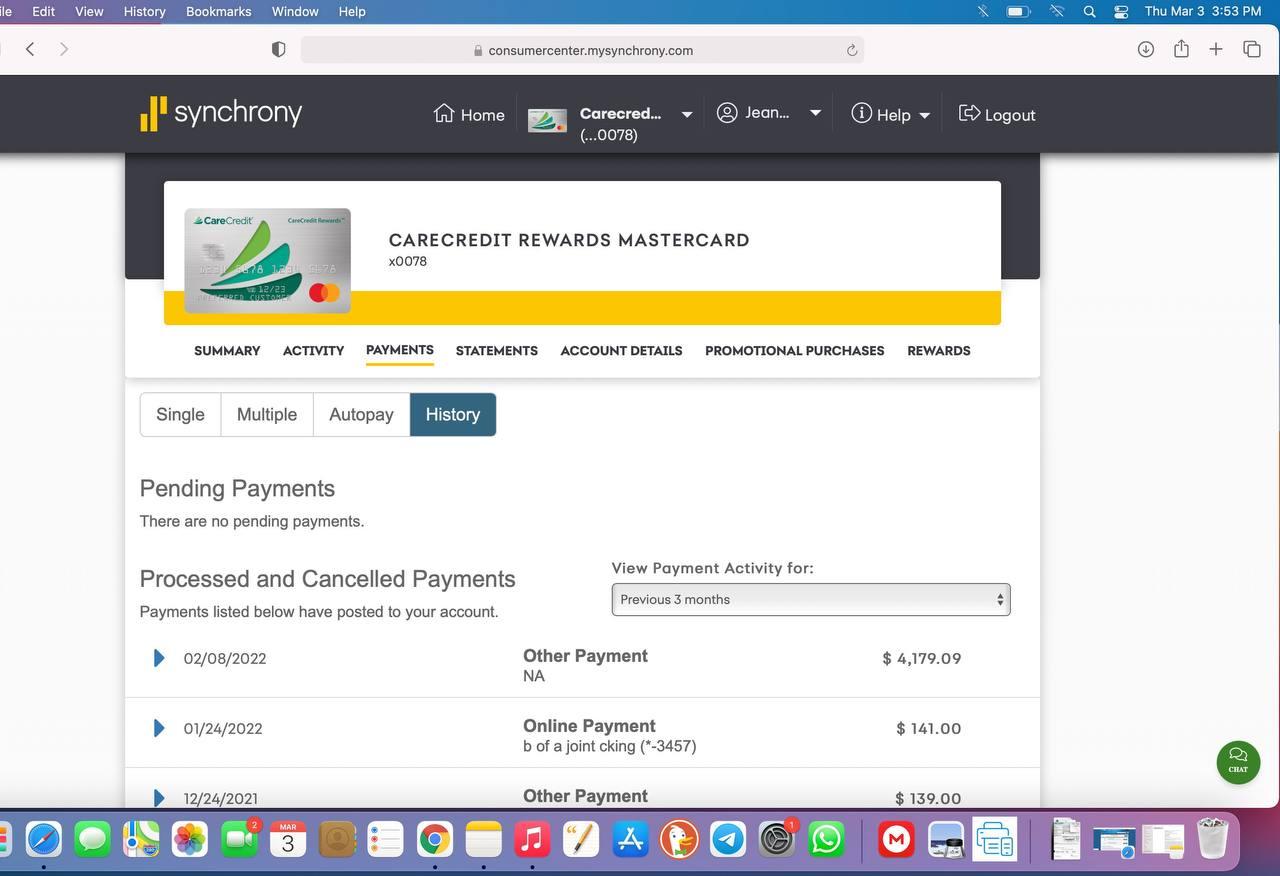Image resolution: width=1280 pixels, height=876 pixels.
Task: Show Safari tab overview icon
Action: click(x=1251, y=49)
